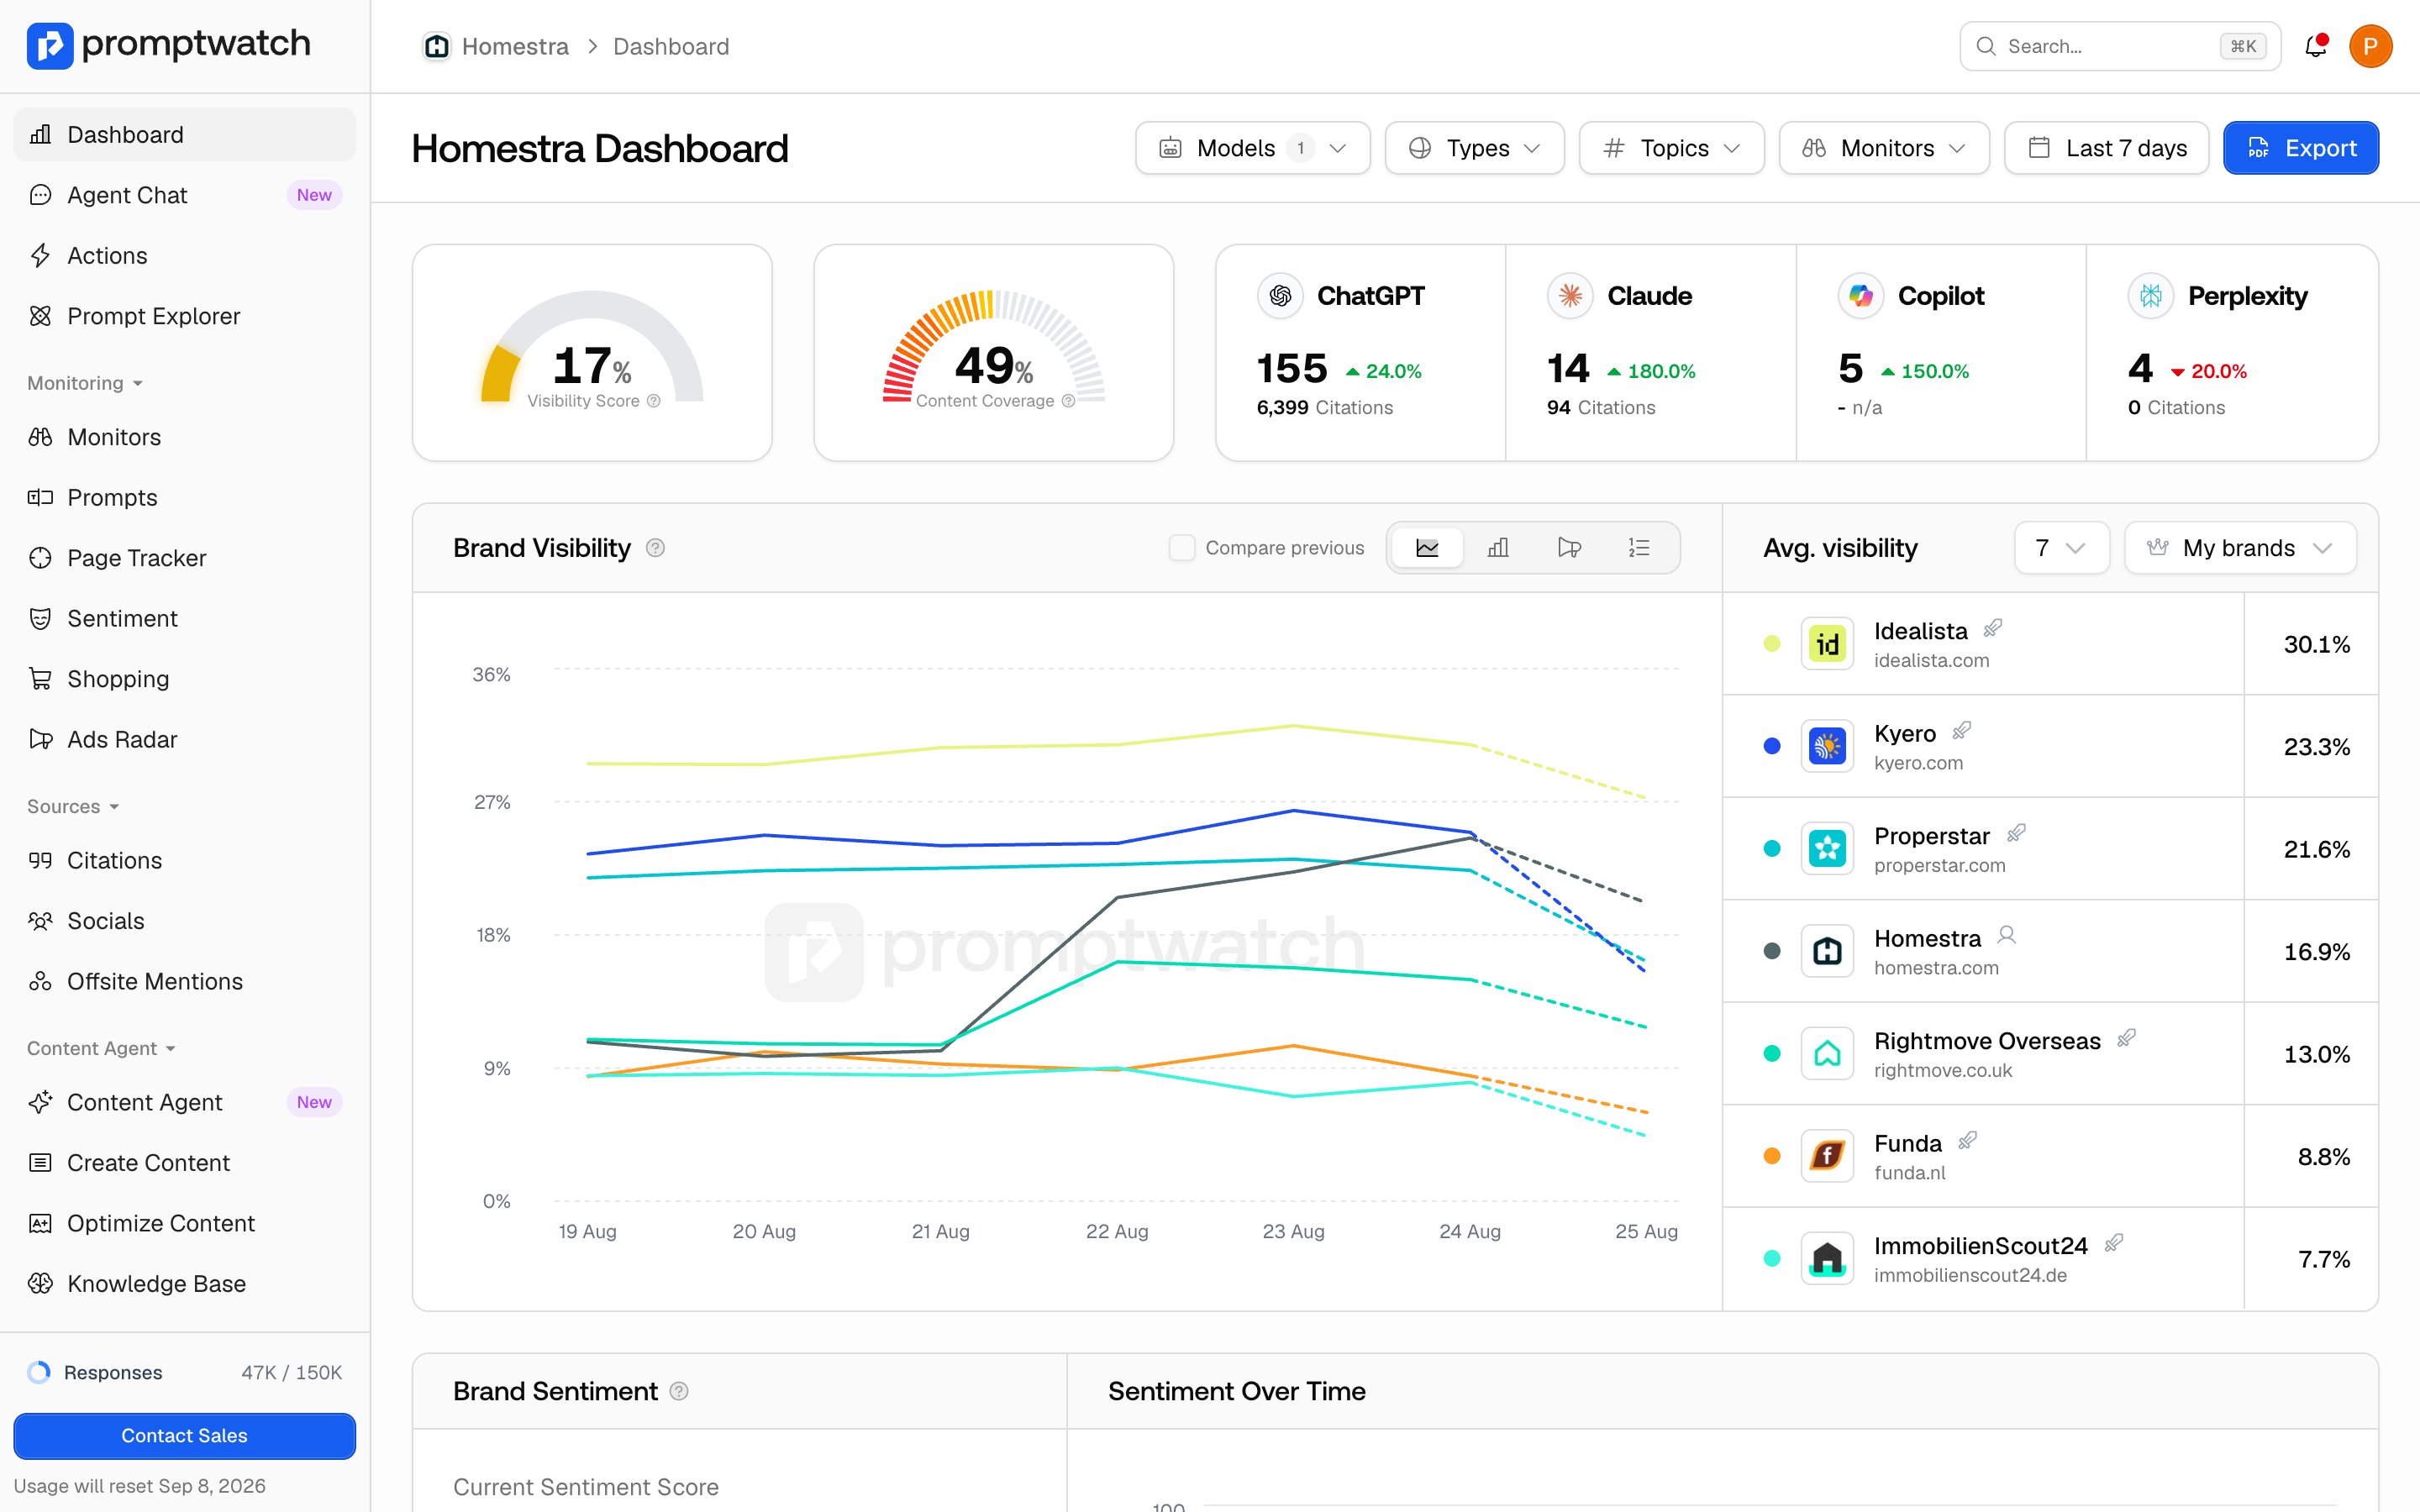Click Kyero blue color dot
Screen dimensions: 2420x1512
tap(1772, 746)
